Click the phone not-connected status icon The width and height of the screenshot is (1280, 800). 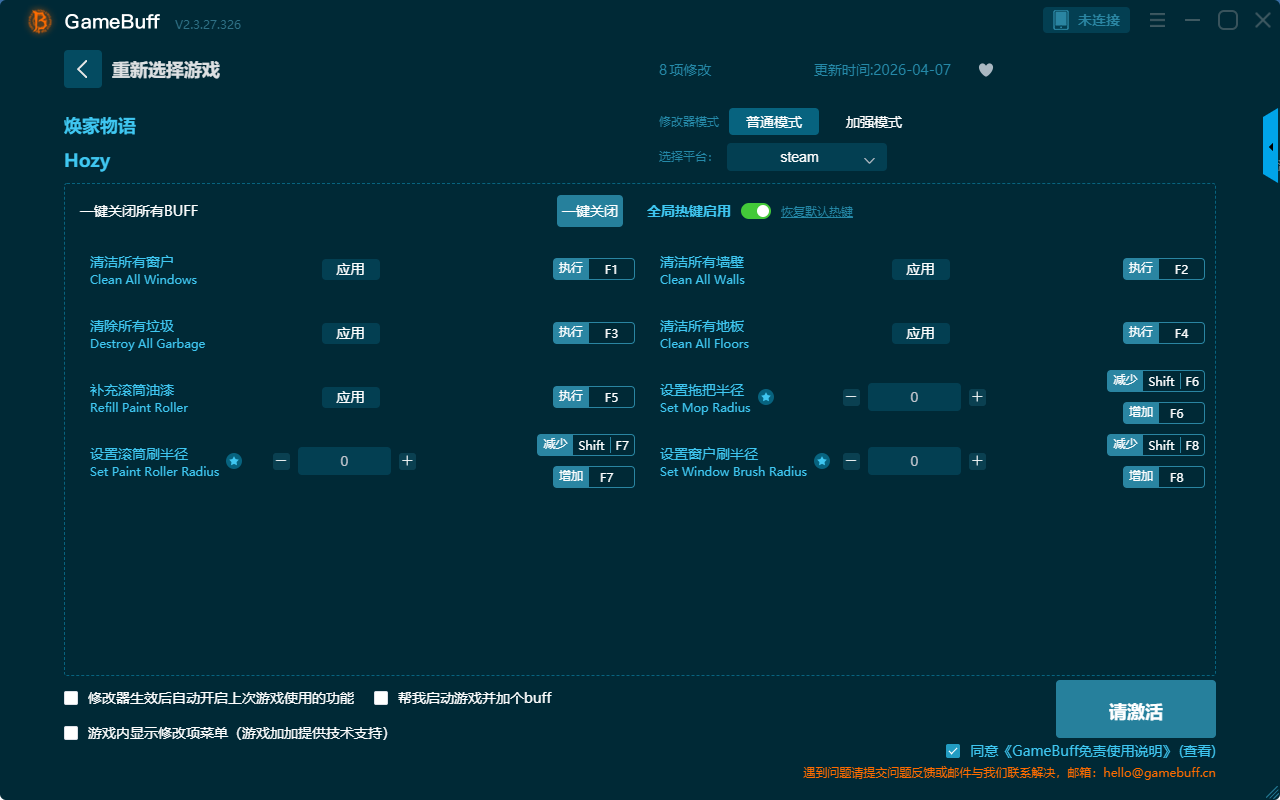(x=1061, y=20)
